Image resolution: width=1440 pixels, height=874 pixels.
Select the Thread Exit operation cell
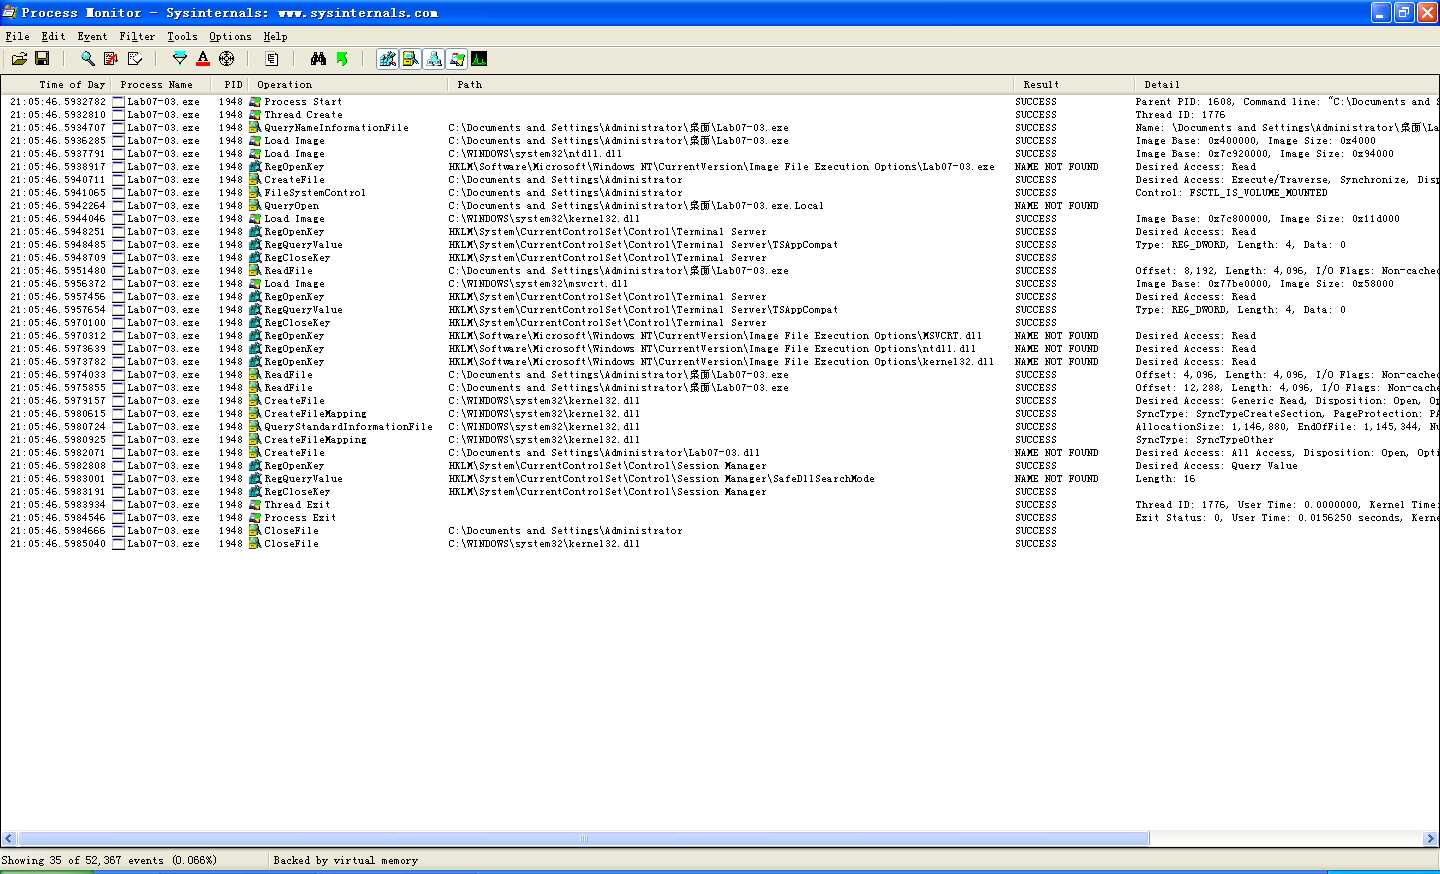pos(297,505)
